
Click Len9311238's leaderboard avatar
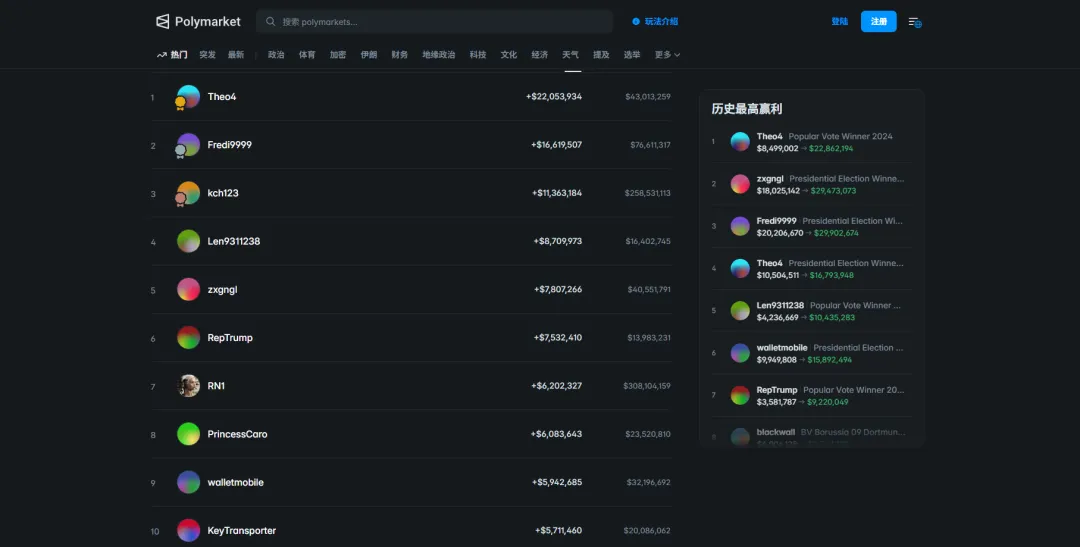(188, 241)
